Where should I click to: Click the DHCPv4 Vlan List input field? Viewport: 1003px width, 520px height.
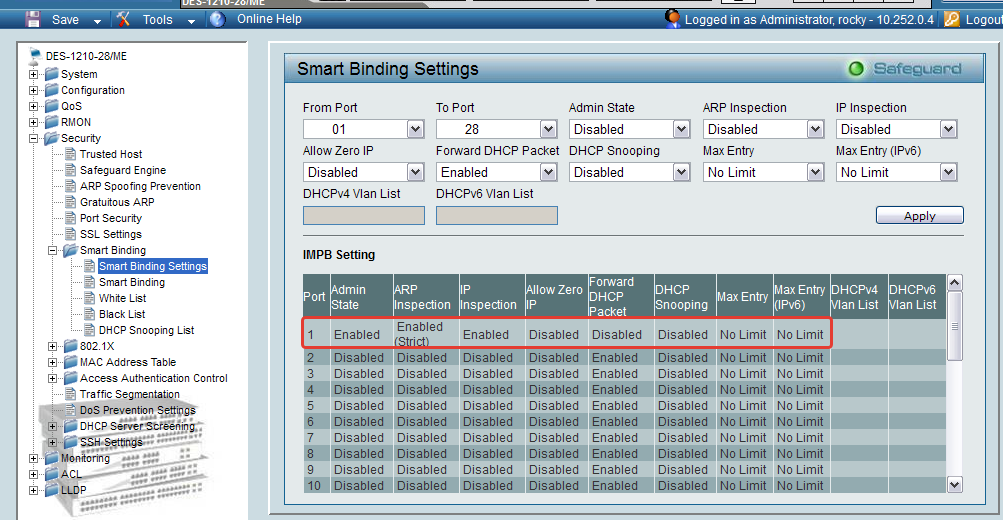point(363,215)
